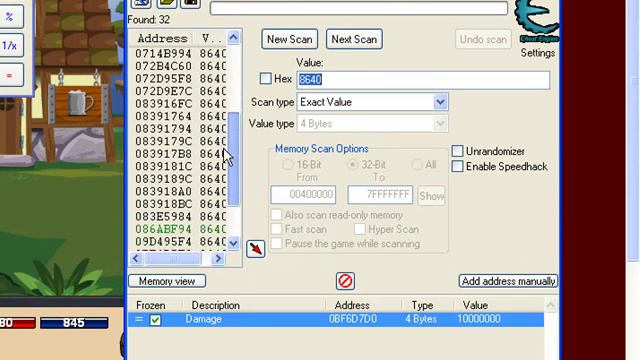640x360 pixels.
Task: Toggle the Hyper Scan checkbox
Action: pyautogui.click(x=360, y=229)
